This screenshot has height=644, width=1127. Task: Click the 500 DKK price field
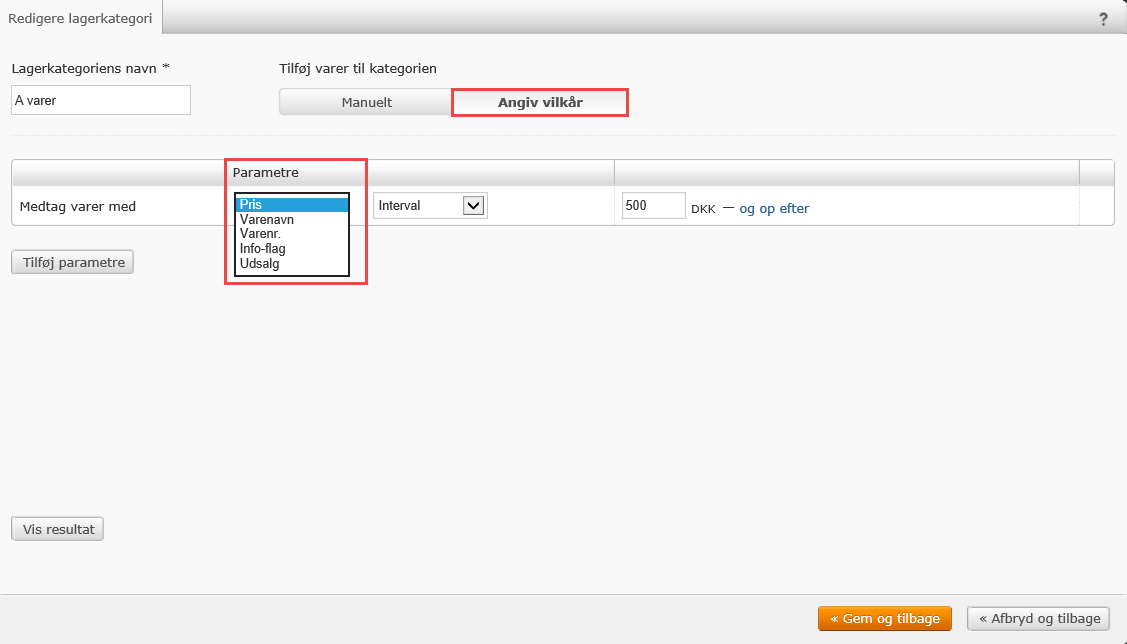pos(653,206)
